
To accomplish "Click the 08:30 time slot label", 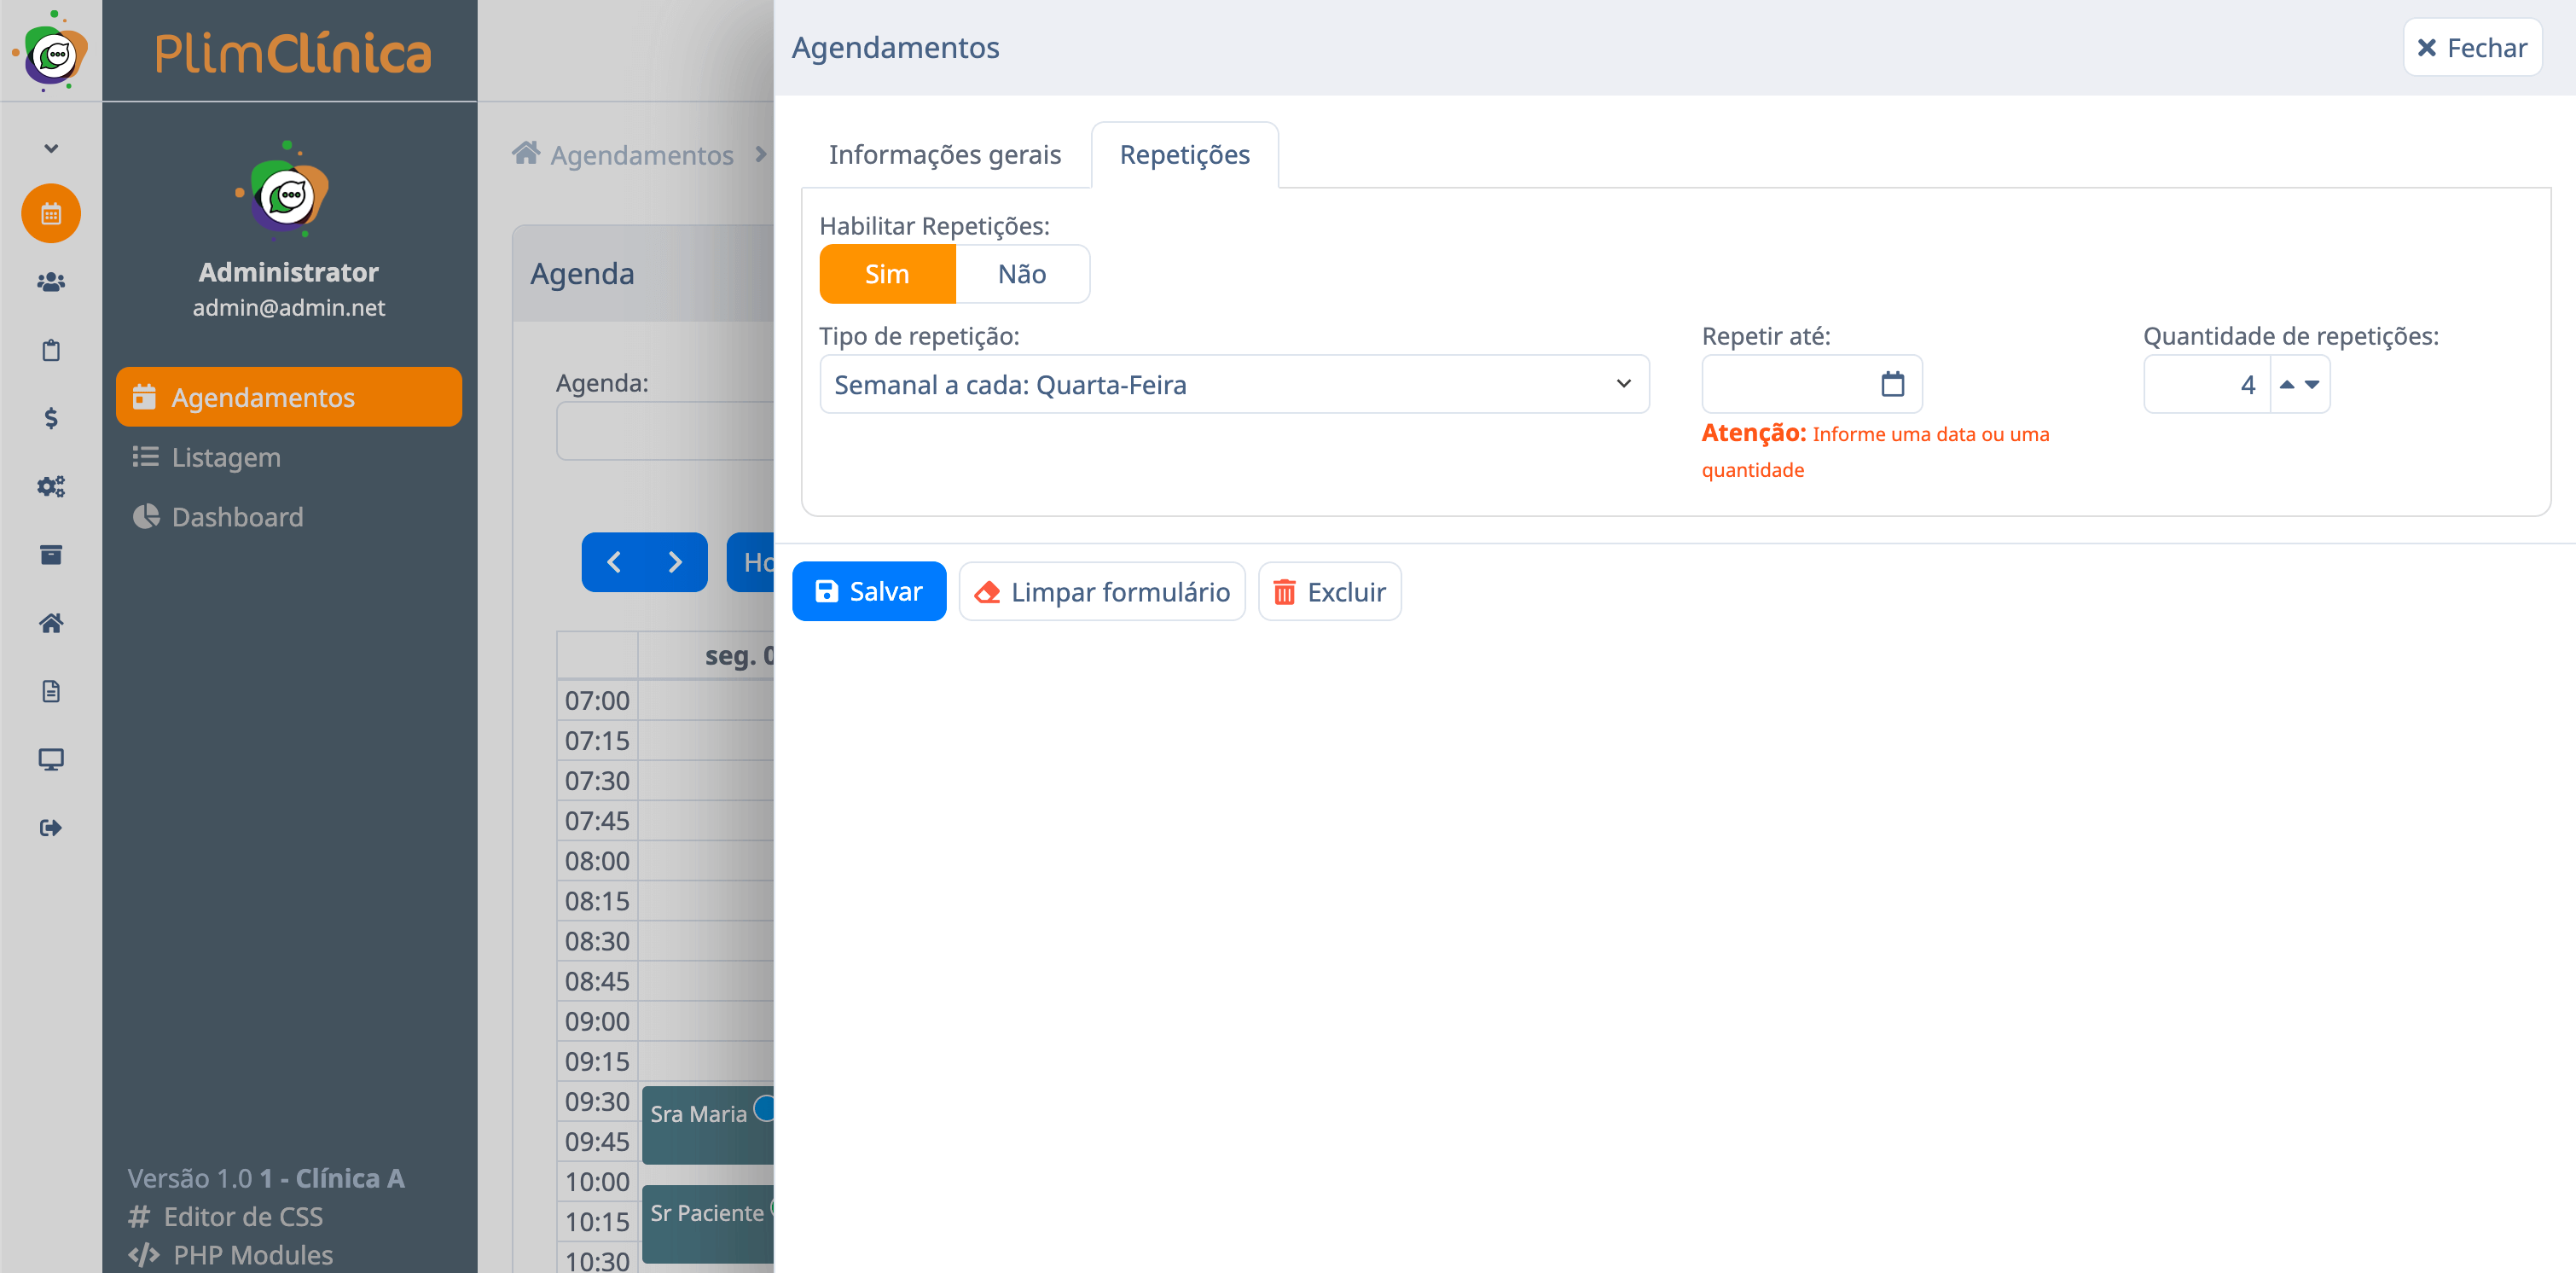I will point(597,941).
